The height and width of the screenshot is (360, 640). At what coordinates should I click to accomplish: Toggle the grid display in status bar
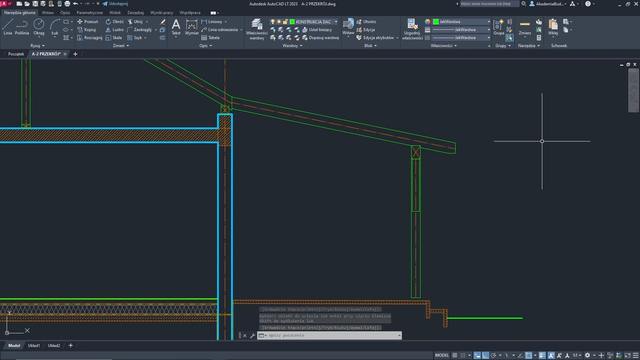click(x=454, y=356)
